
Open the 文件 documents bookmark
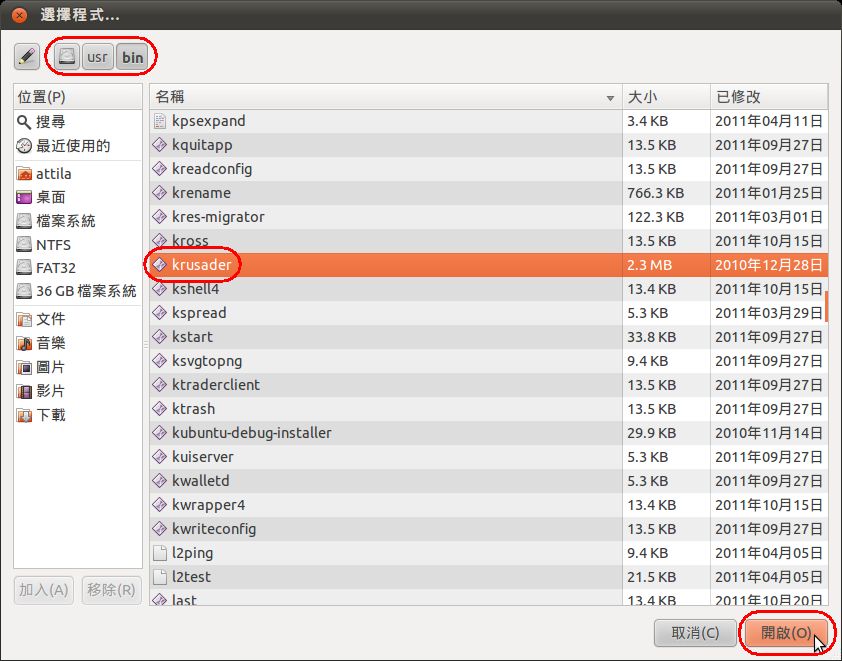pyautogui.click(x=78, y=319)
